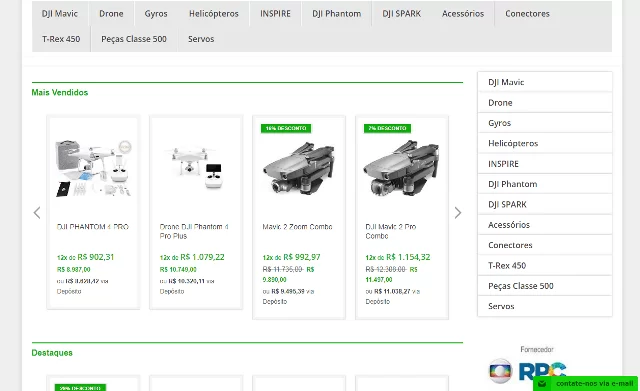Screen dimensions: 640x391
Task: Select Gyros in the sidebar list
Action: point(545,123)
